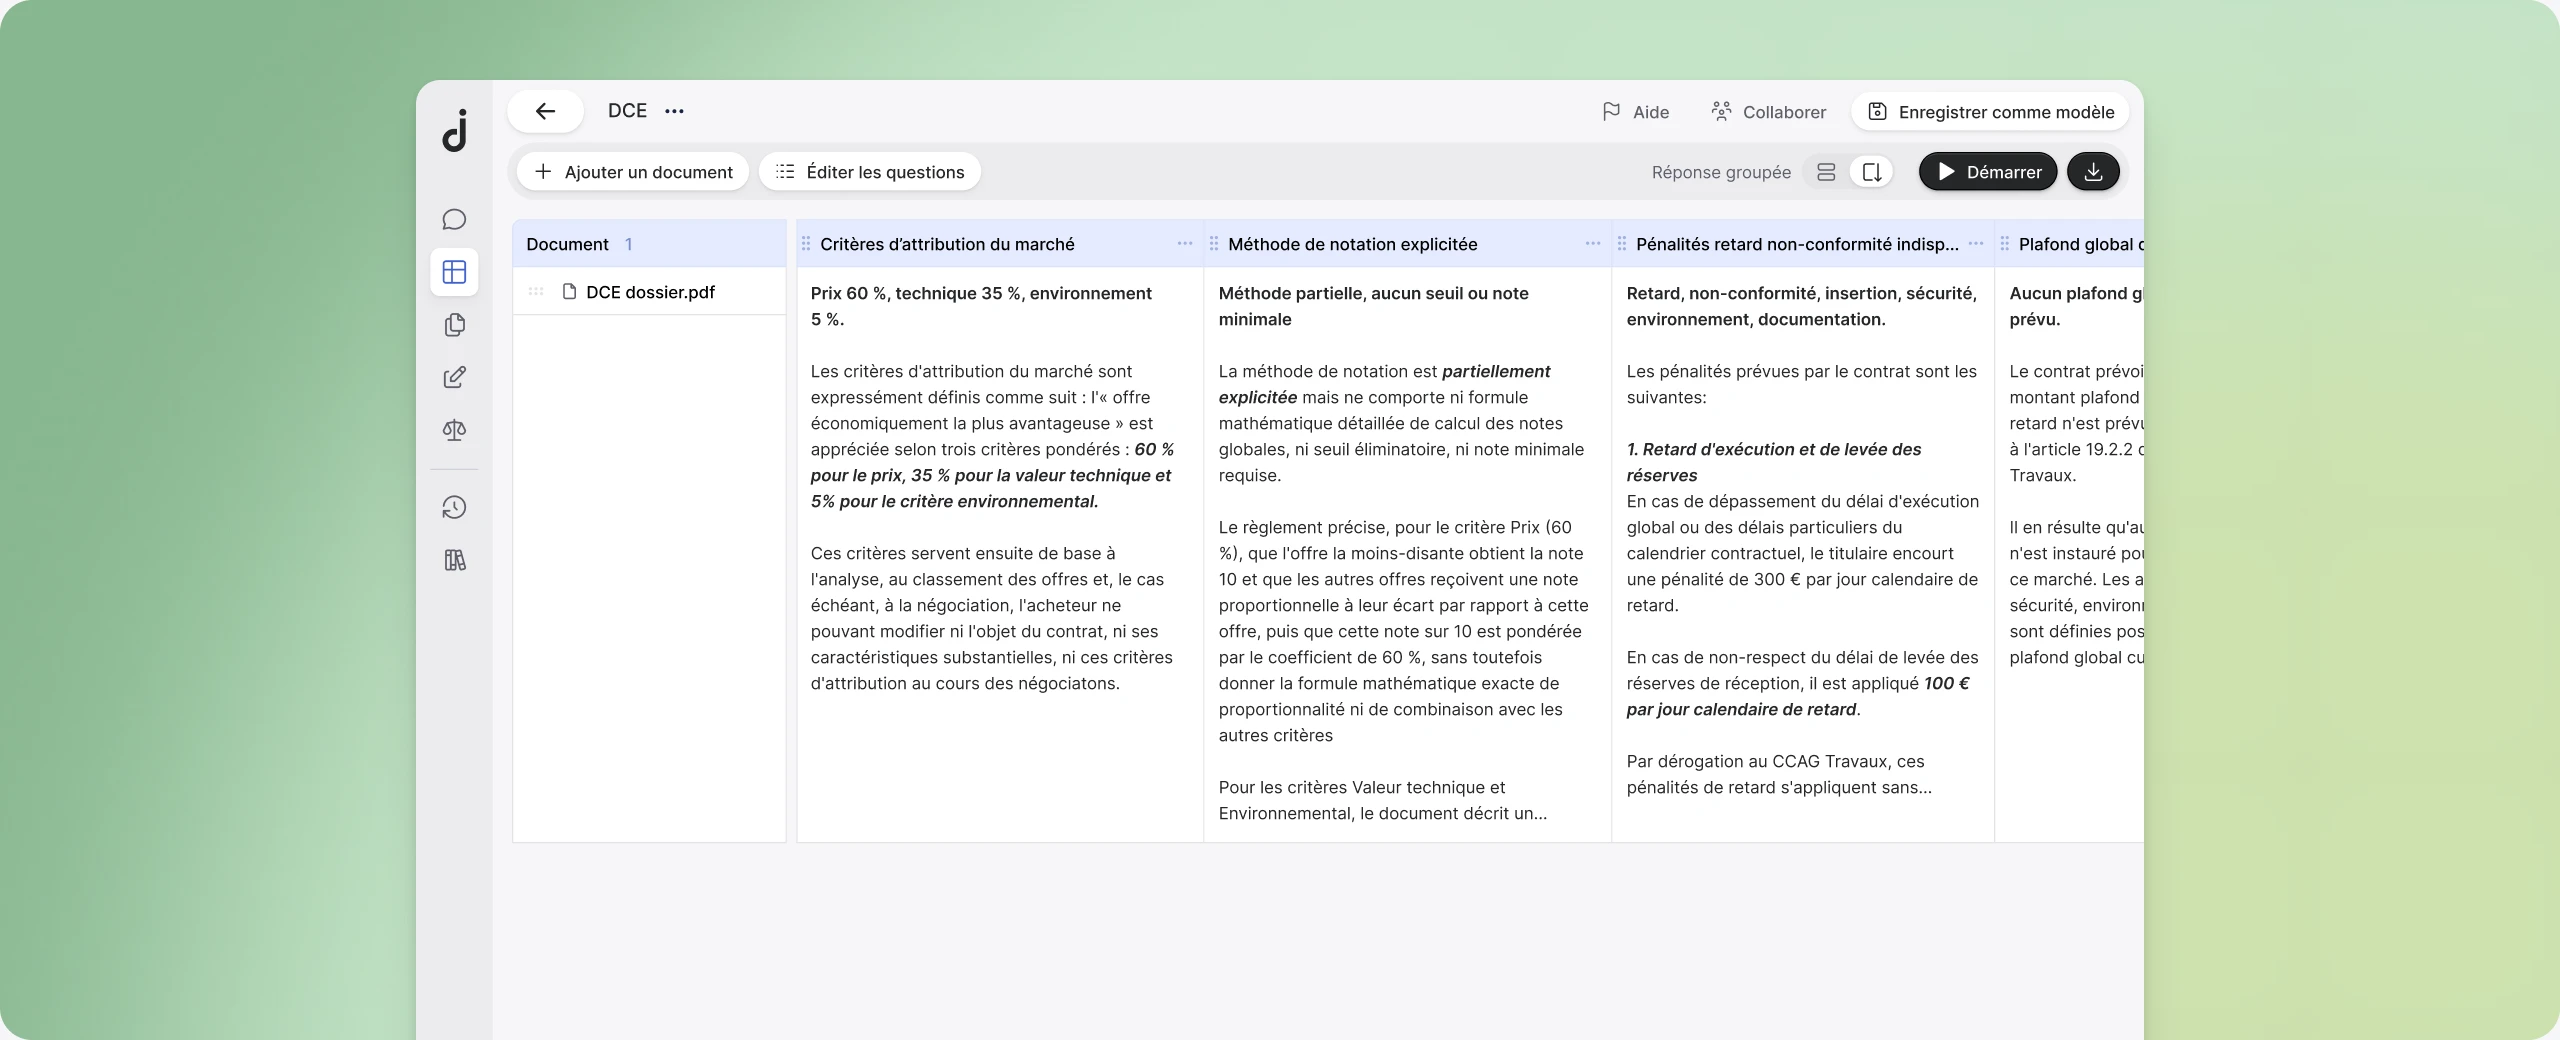This screenshot has width=2560, height=1040.
Task: Open the edit pencil icon in sidebar
Action: (454, 377)
